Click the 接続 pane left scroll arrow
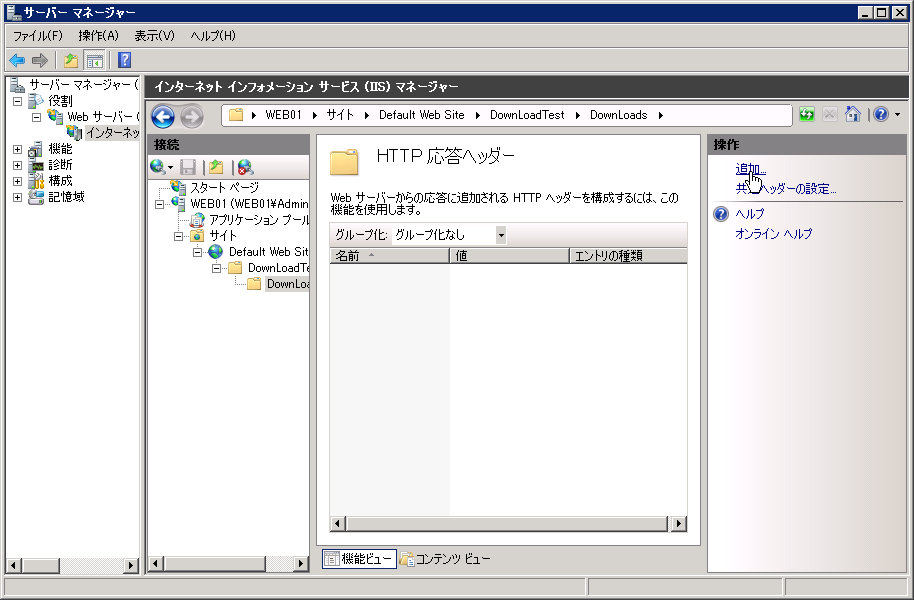The height and width of the screenshot is (600, 914). click(x=155, y=563)
